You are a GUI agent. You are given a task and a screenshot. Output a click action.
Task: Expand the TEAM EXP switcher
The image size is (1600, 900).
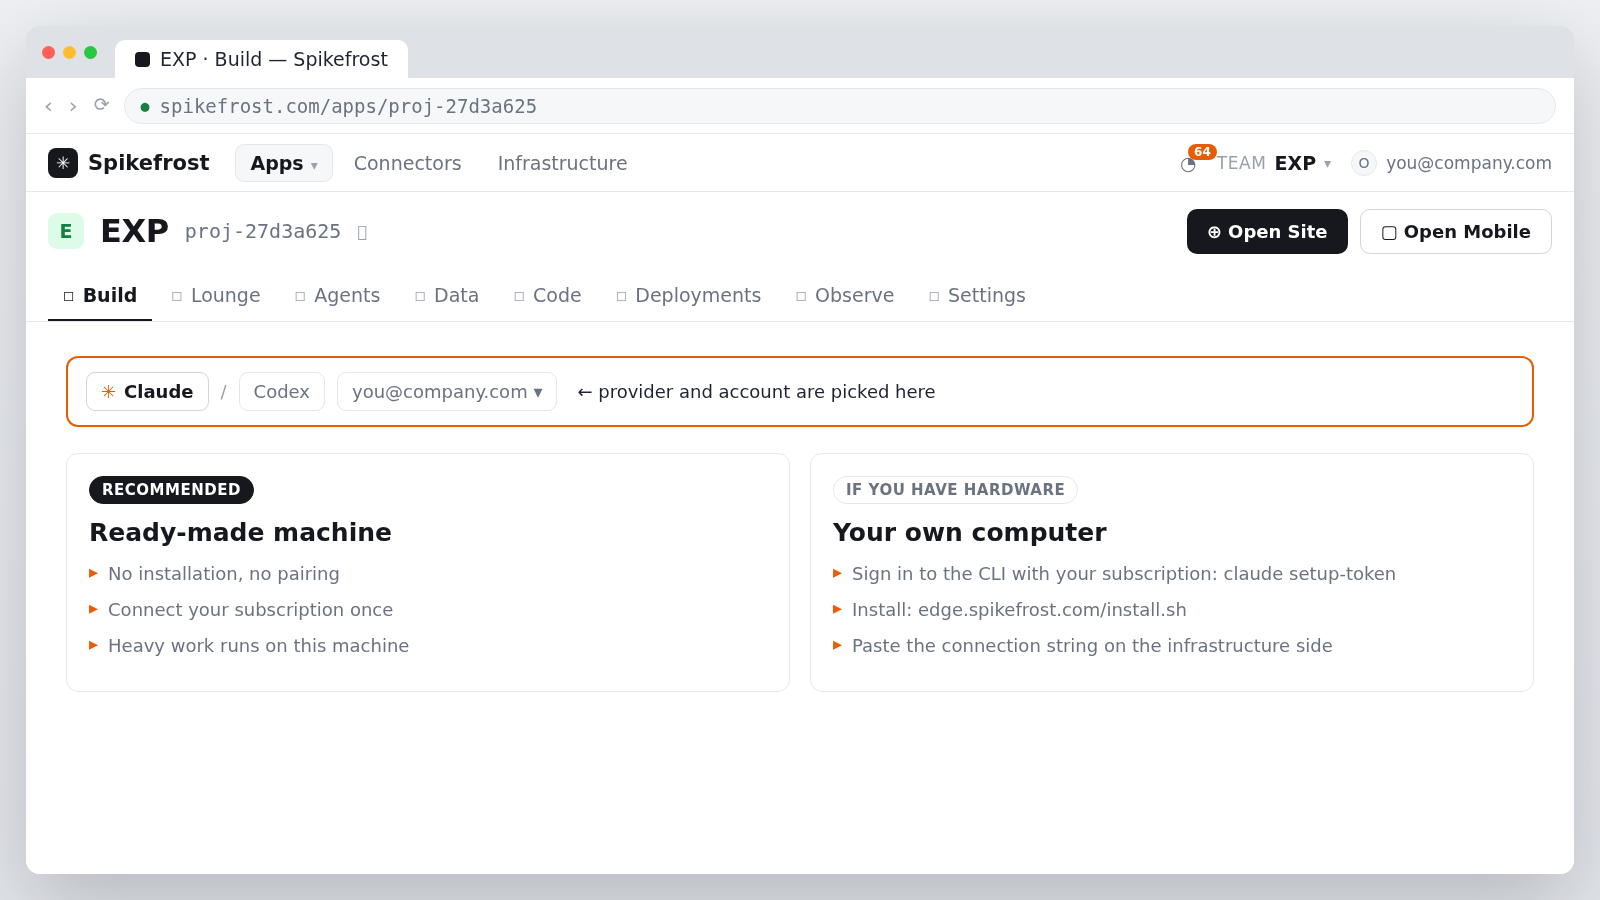(x=1274, y=163)
